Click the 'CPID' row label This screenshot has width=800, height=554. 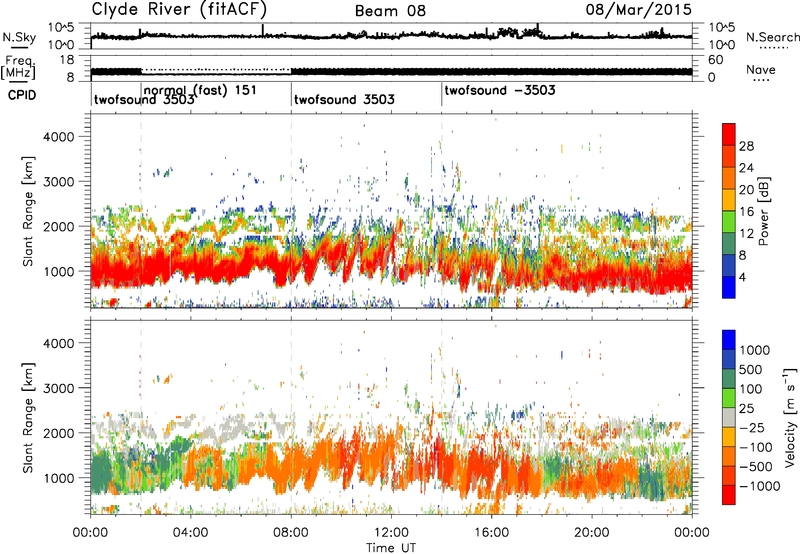point(22,95)
